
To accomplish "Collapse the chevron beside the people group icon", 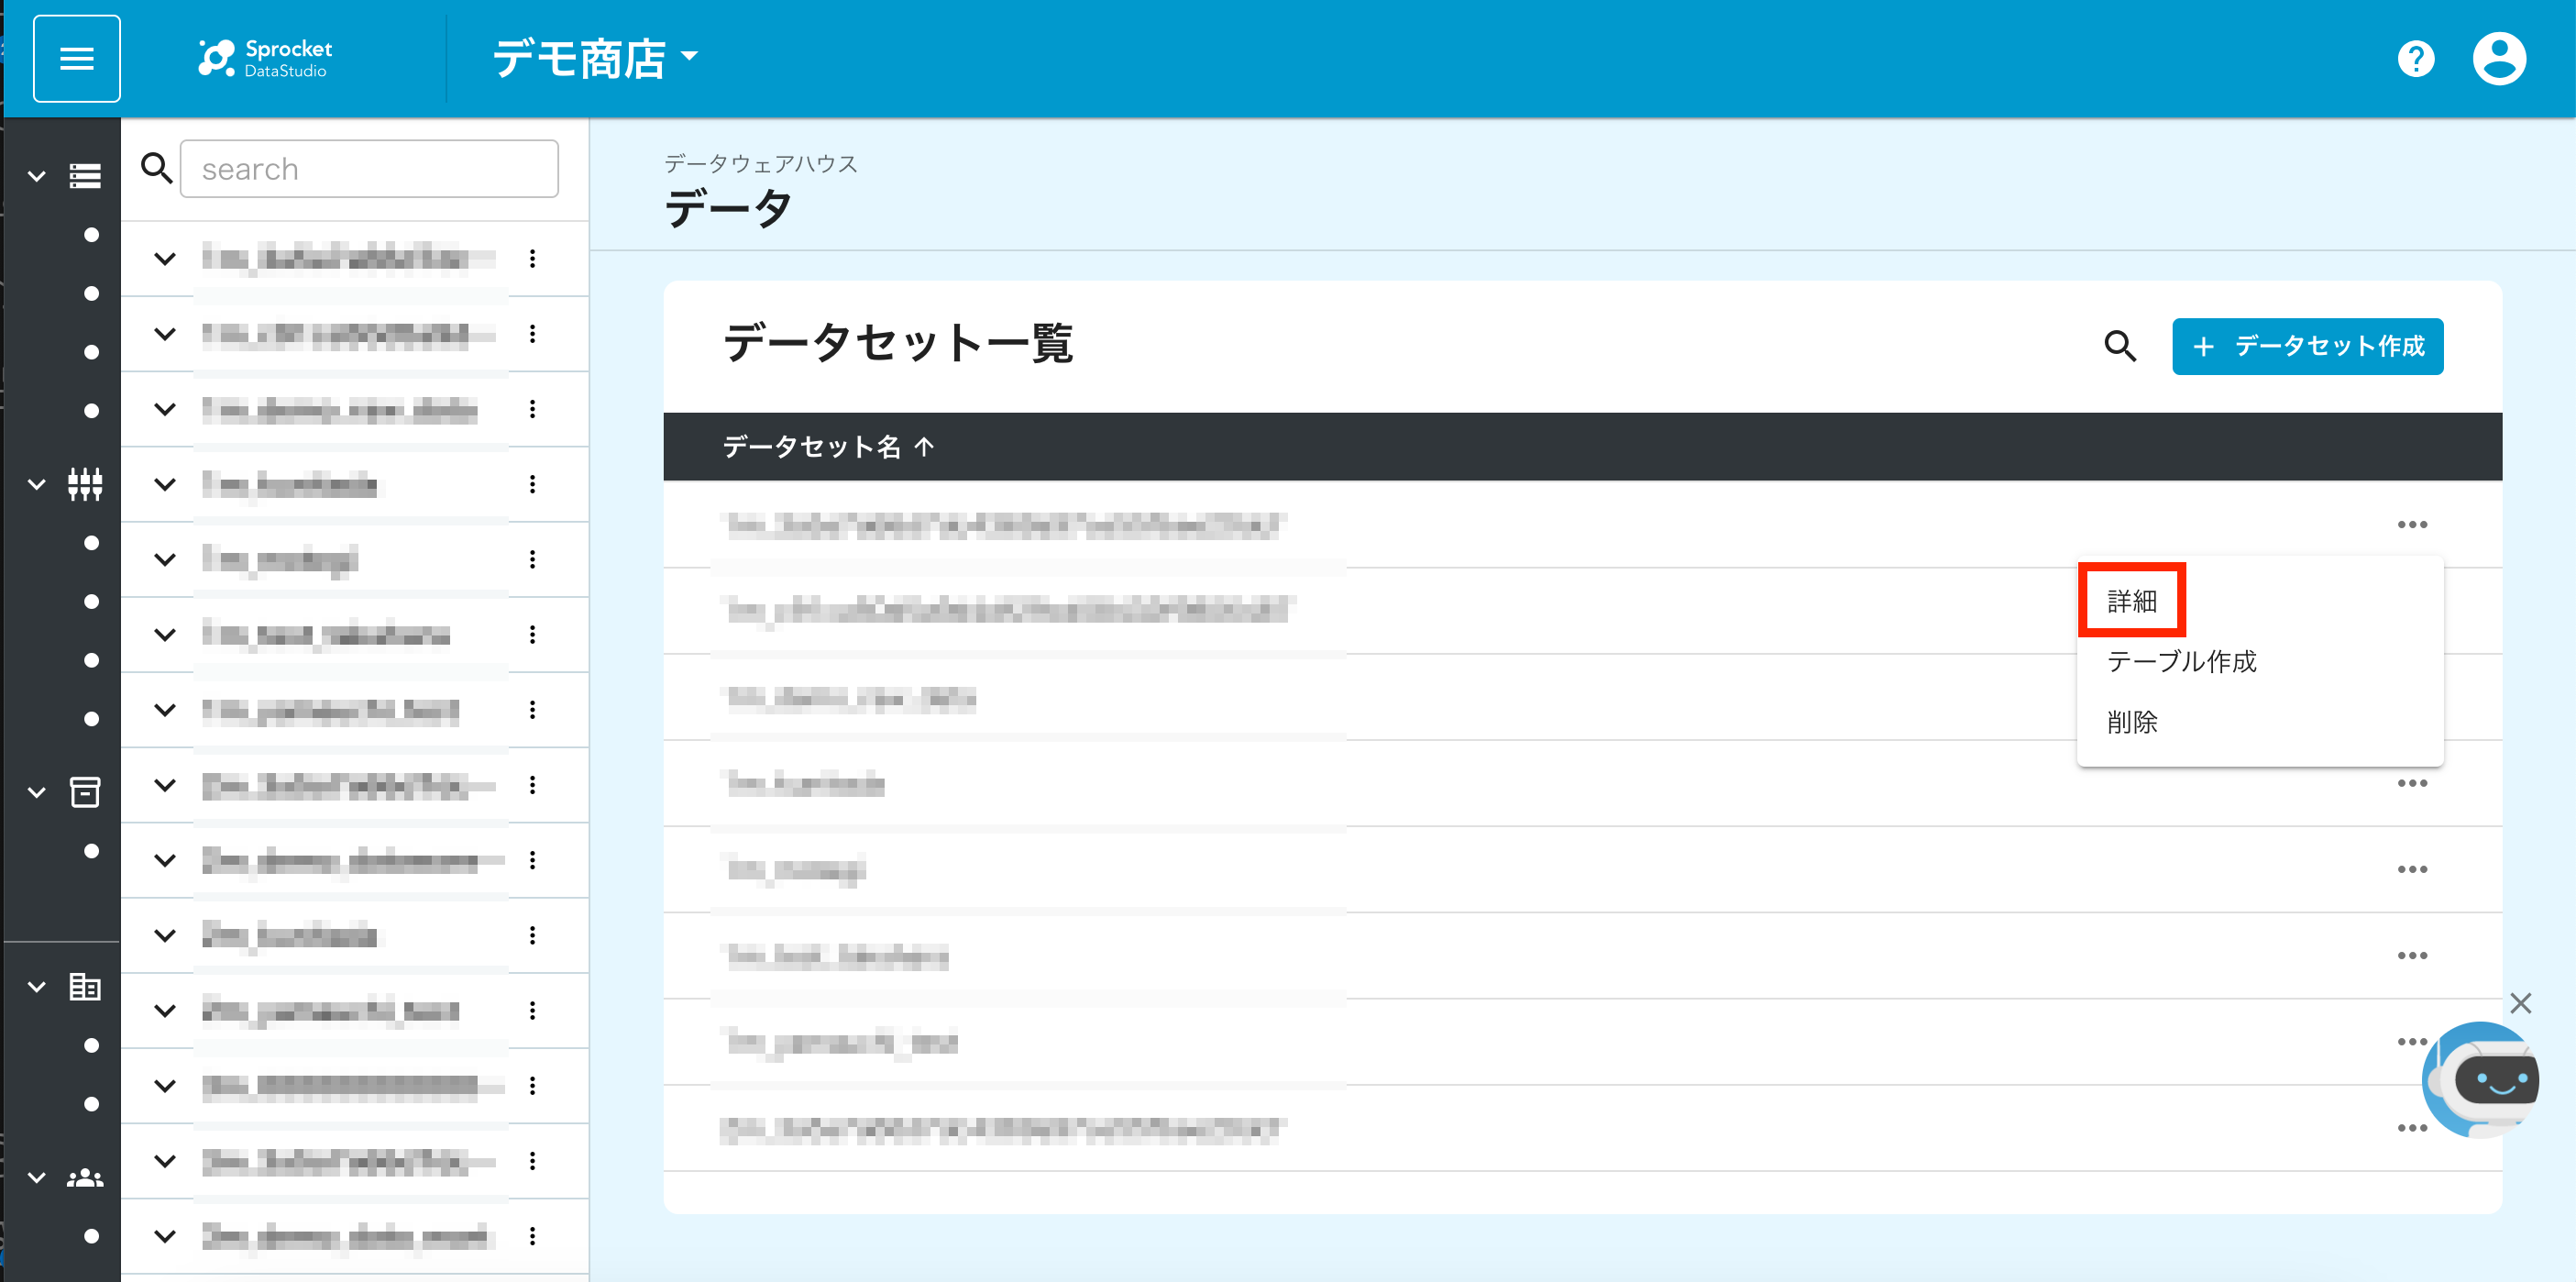I will (37, 1178).
